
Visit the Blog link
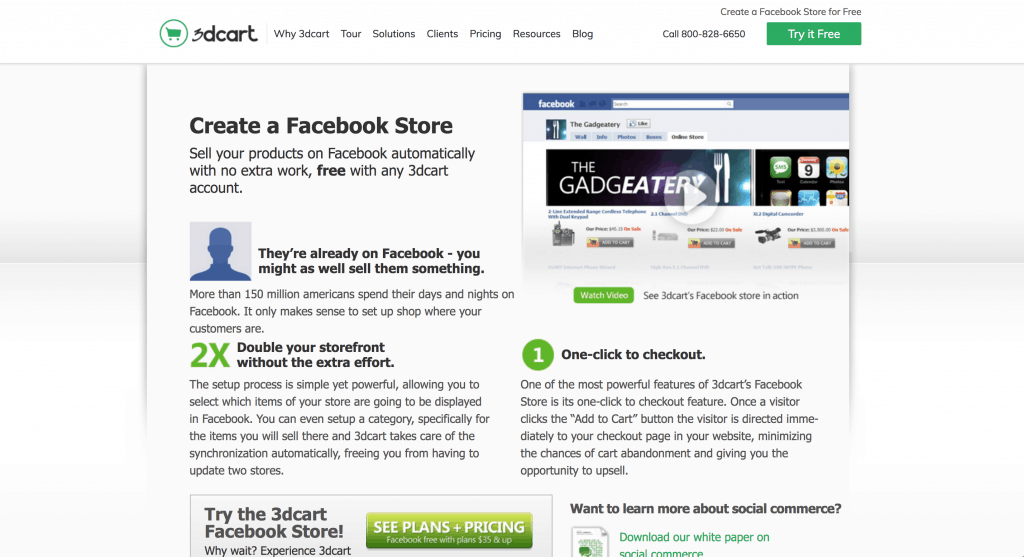click(583, 34)
